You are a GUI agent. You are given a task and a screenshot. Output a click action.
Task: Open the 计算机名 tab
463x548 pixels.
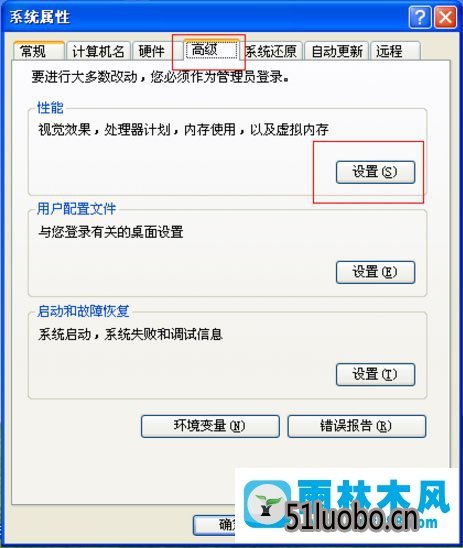[98, 51]
